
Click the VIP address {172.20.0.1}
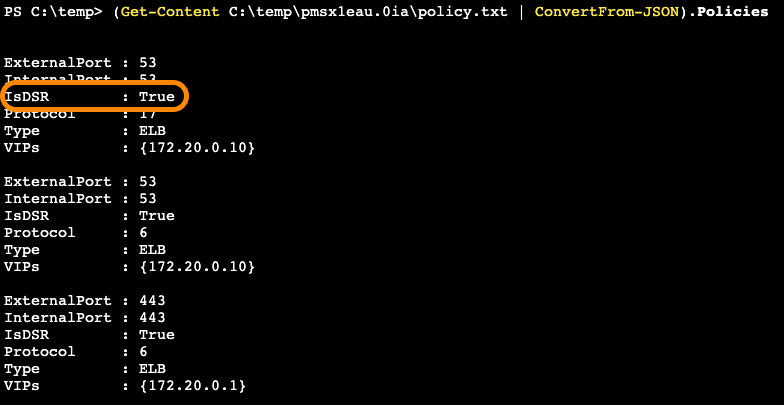coord(193,386)
